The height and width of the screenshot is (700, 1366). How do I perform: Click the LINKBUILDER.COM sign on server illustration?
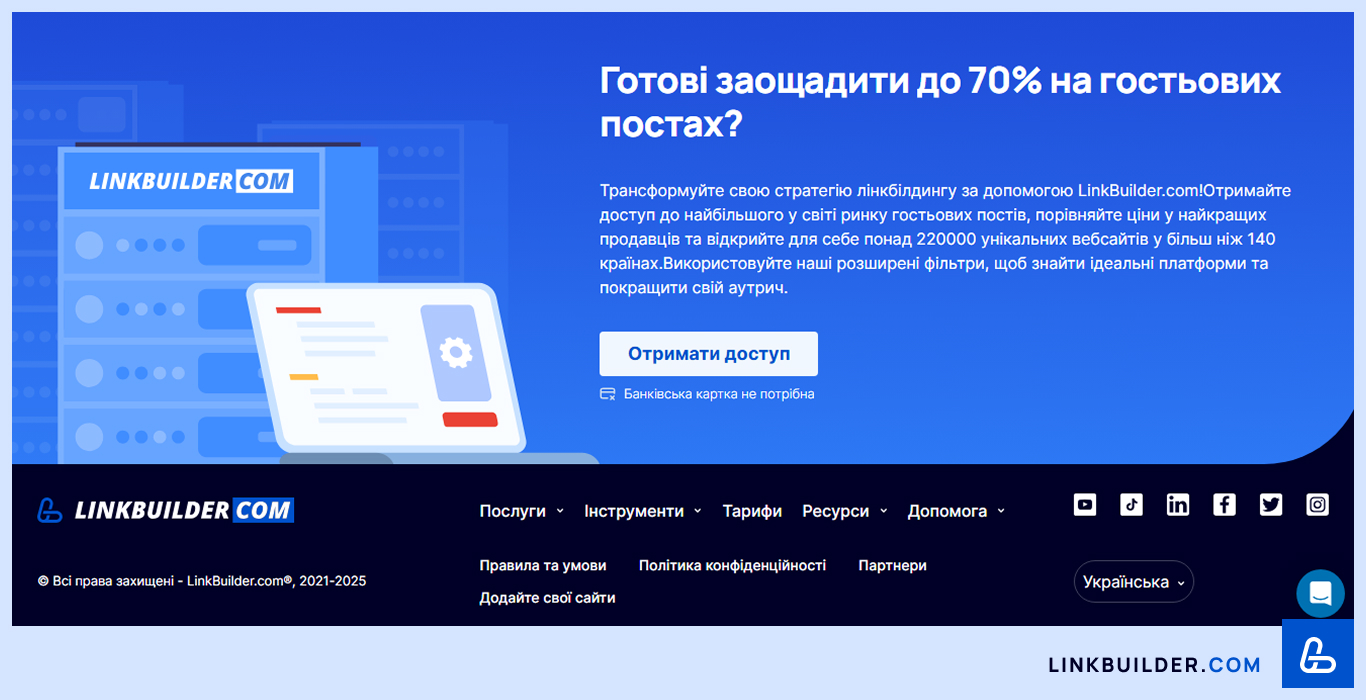tap(191, 181)
